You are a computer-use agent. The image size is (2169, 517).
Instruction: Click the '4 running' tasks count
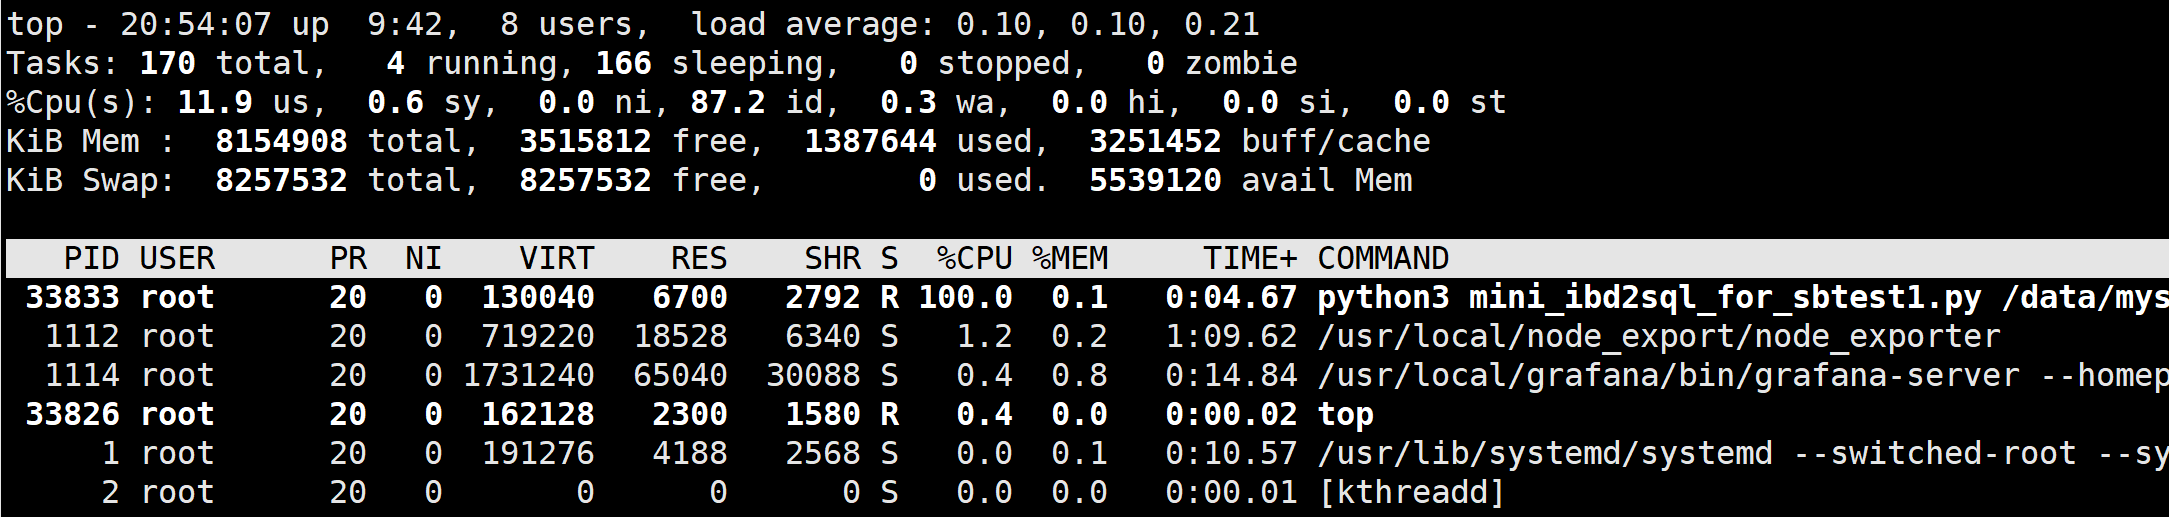pyautogui.click(x=480, y=63)
